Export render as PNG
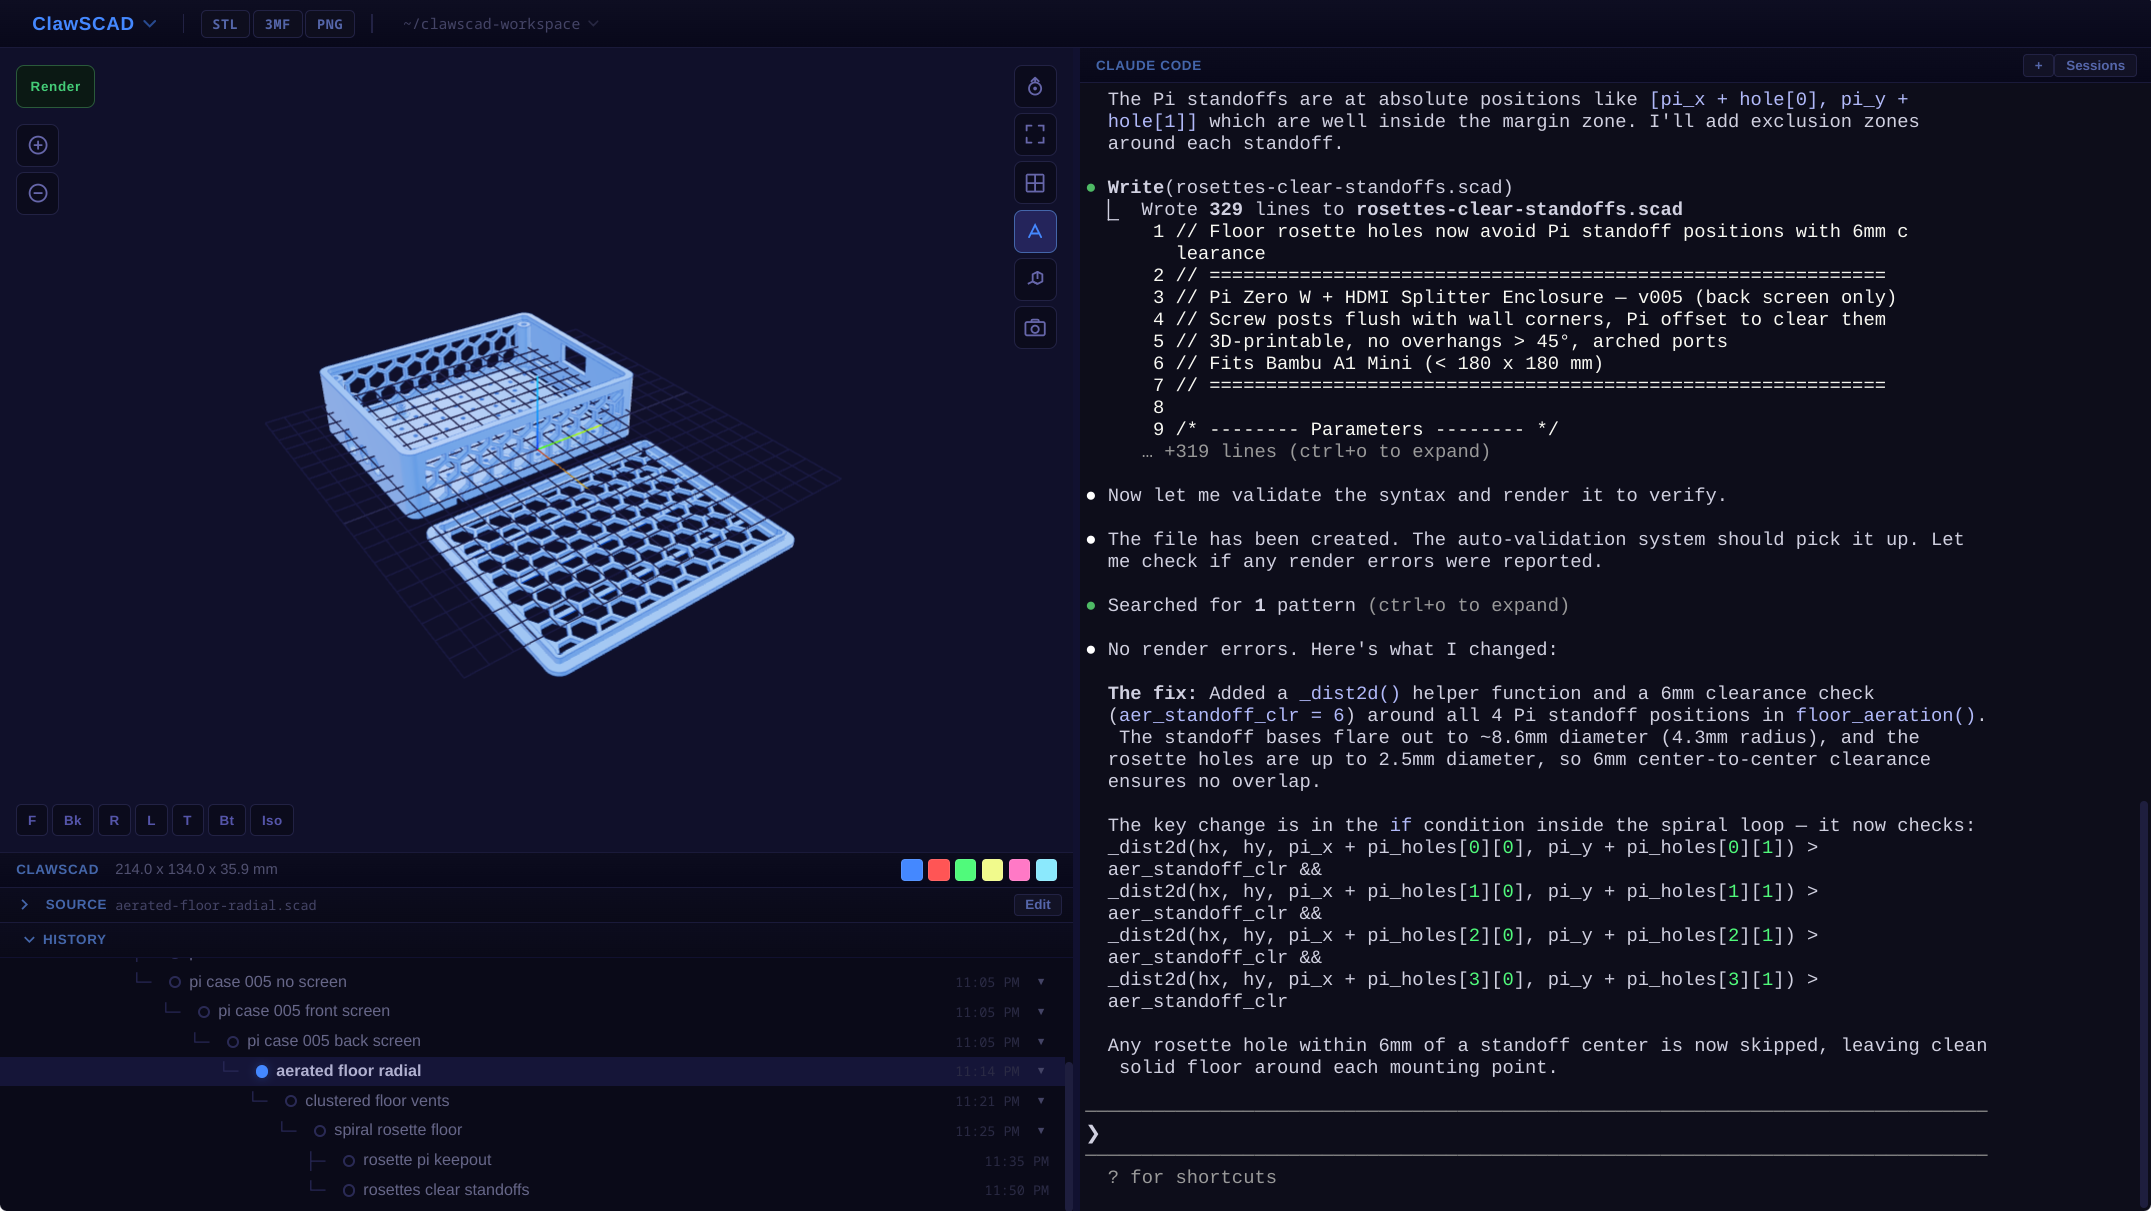The image size is (2151, 1211). click(329, 24)
